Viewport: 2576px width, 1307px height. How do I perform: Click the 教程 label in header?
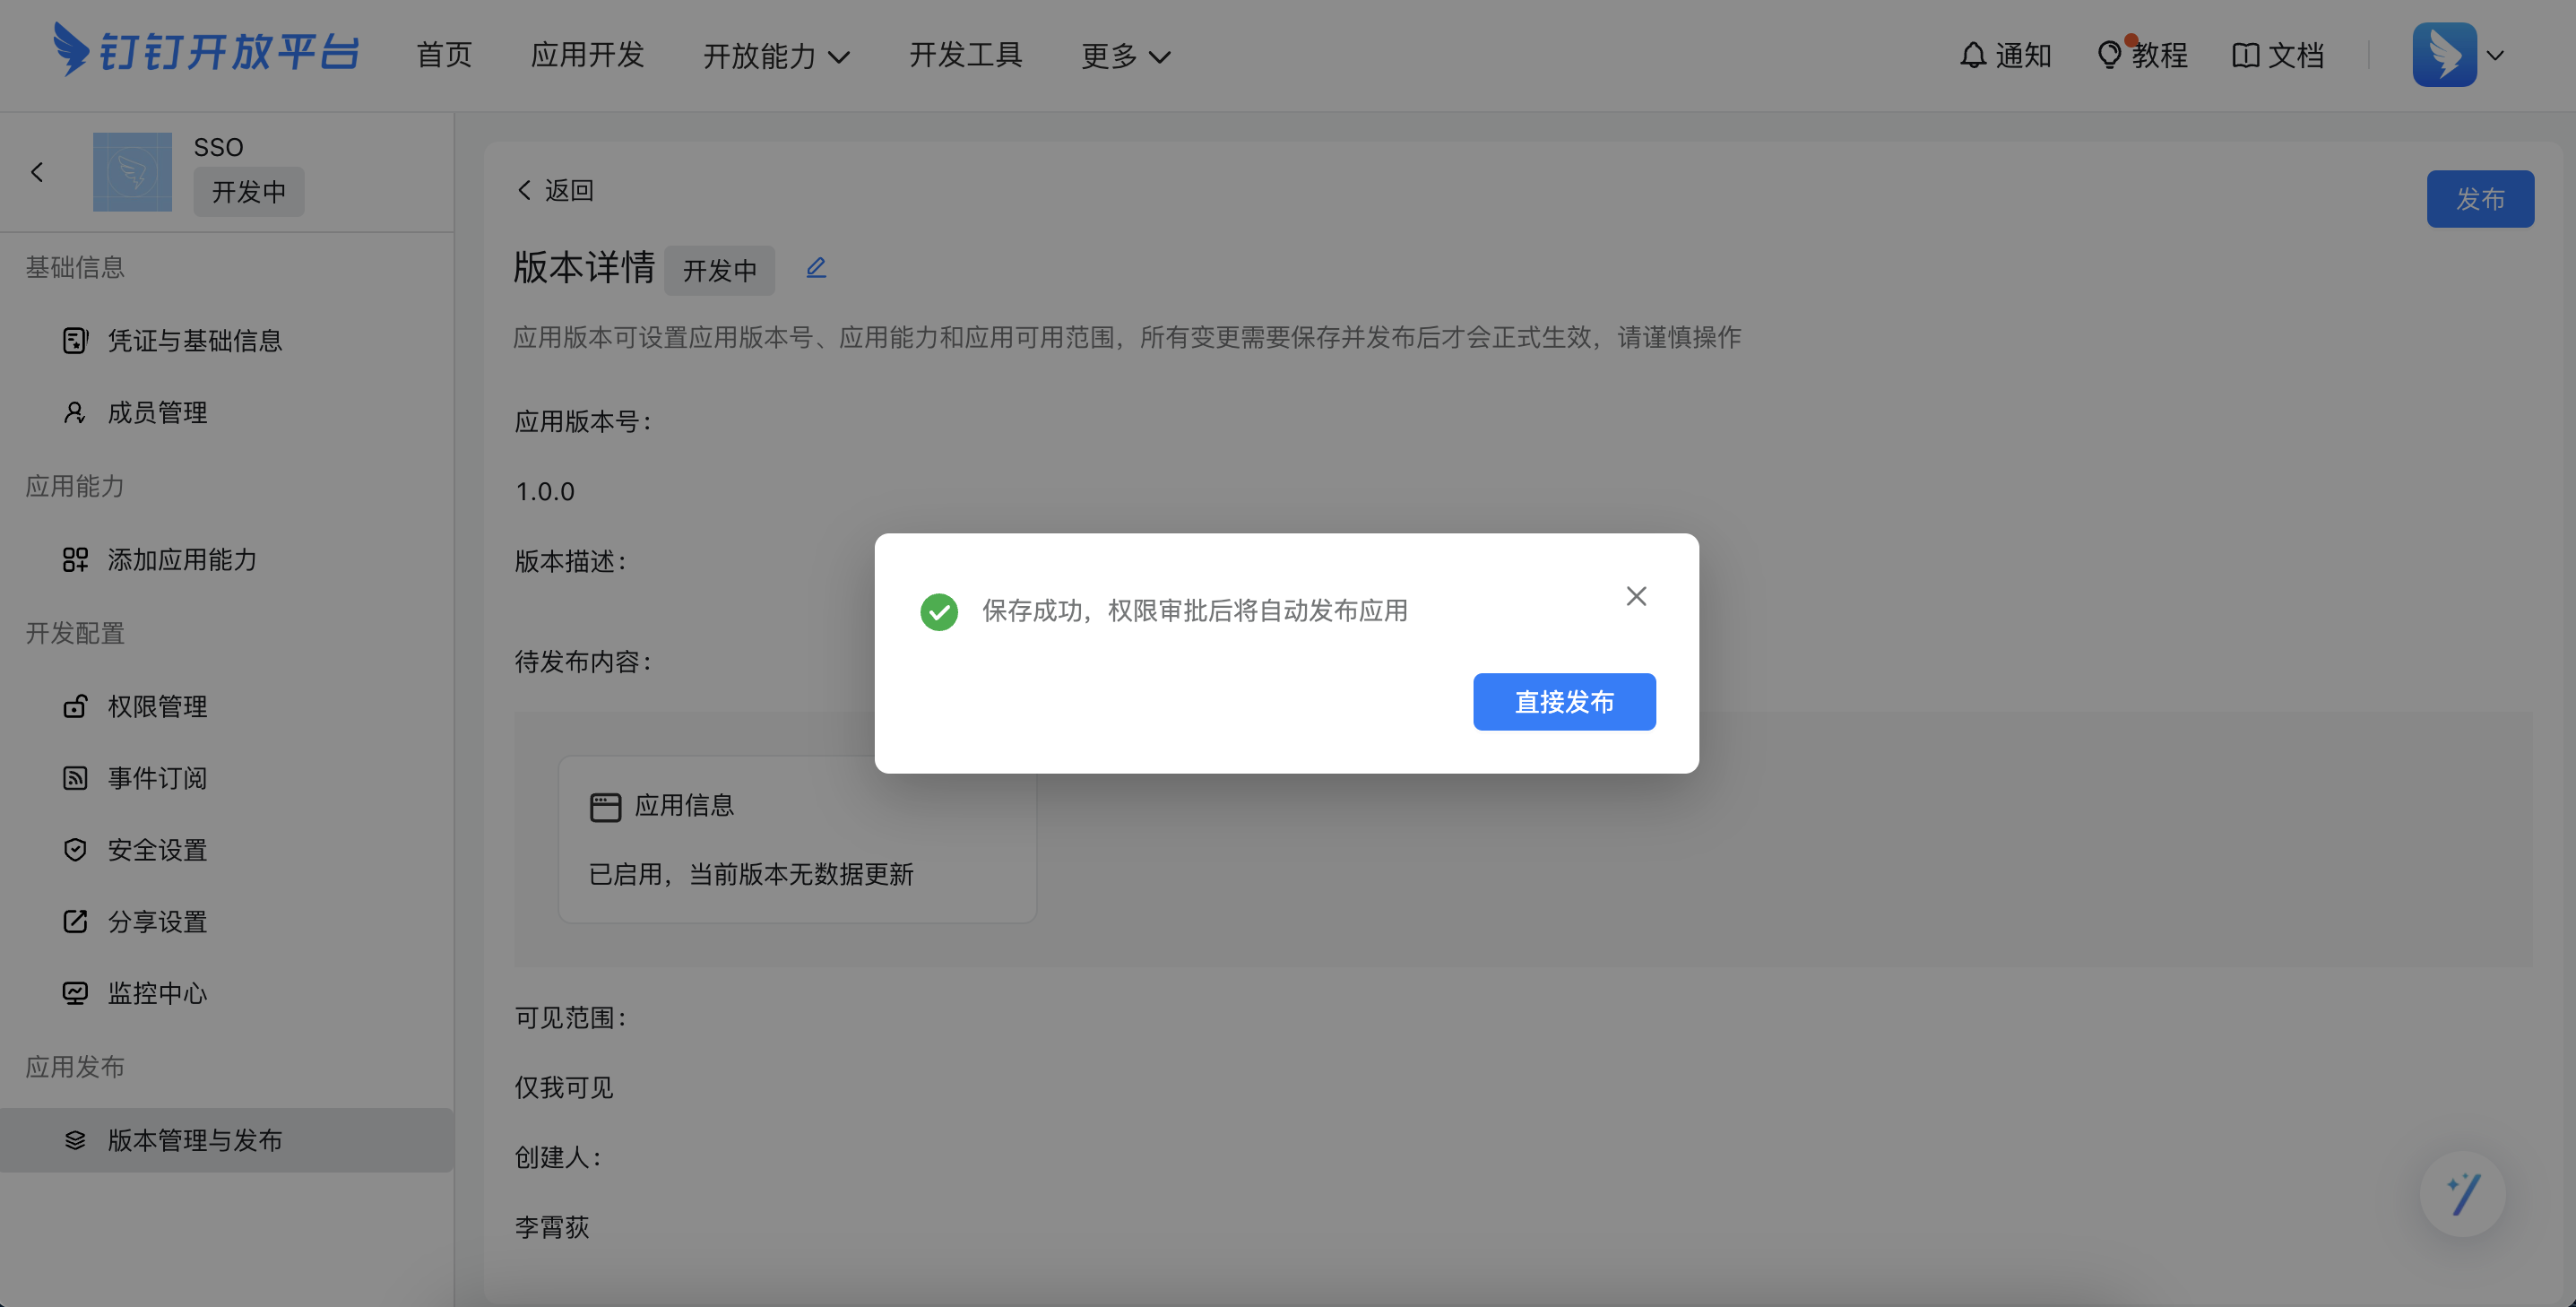[2160, 55]
